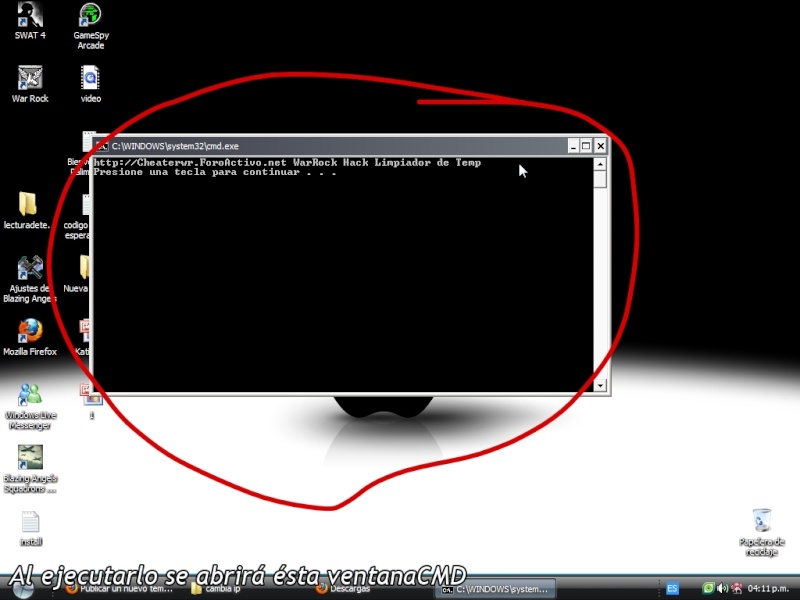The height and width of the screenshot is (600, 800).
Task: Switch to C:\WINDOWS\system taskbar button
Action: pos(495,589)
